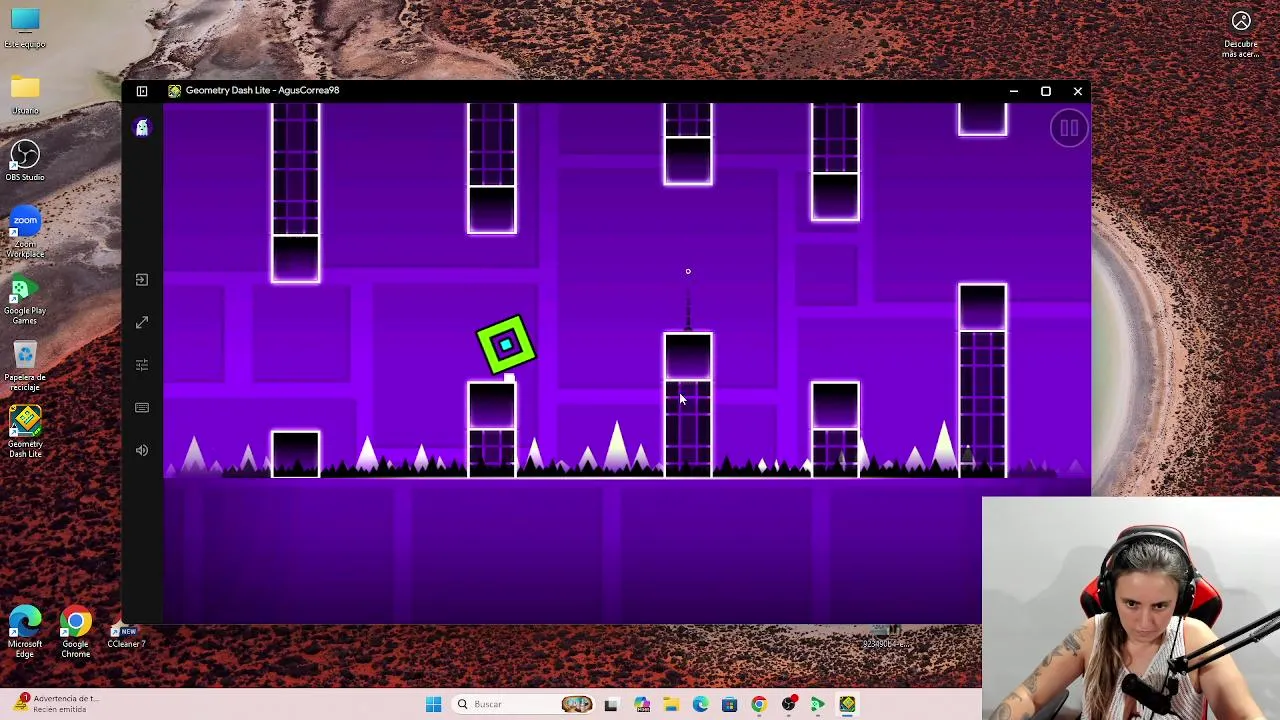Open Microsoft Edge from taskbar
The image size is (1280, 720).
click(700, 704)
